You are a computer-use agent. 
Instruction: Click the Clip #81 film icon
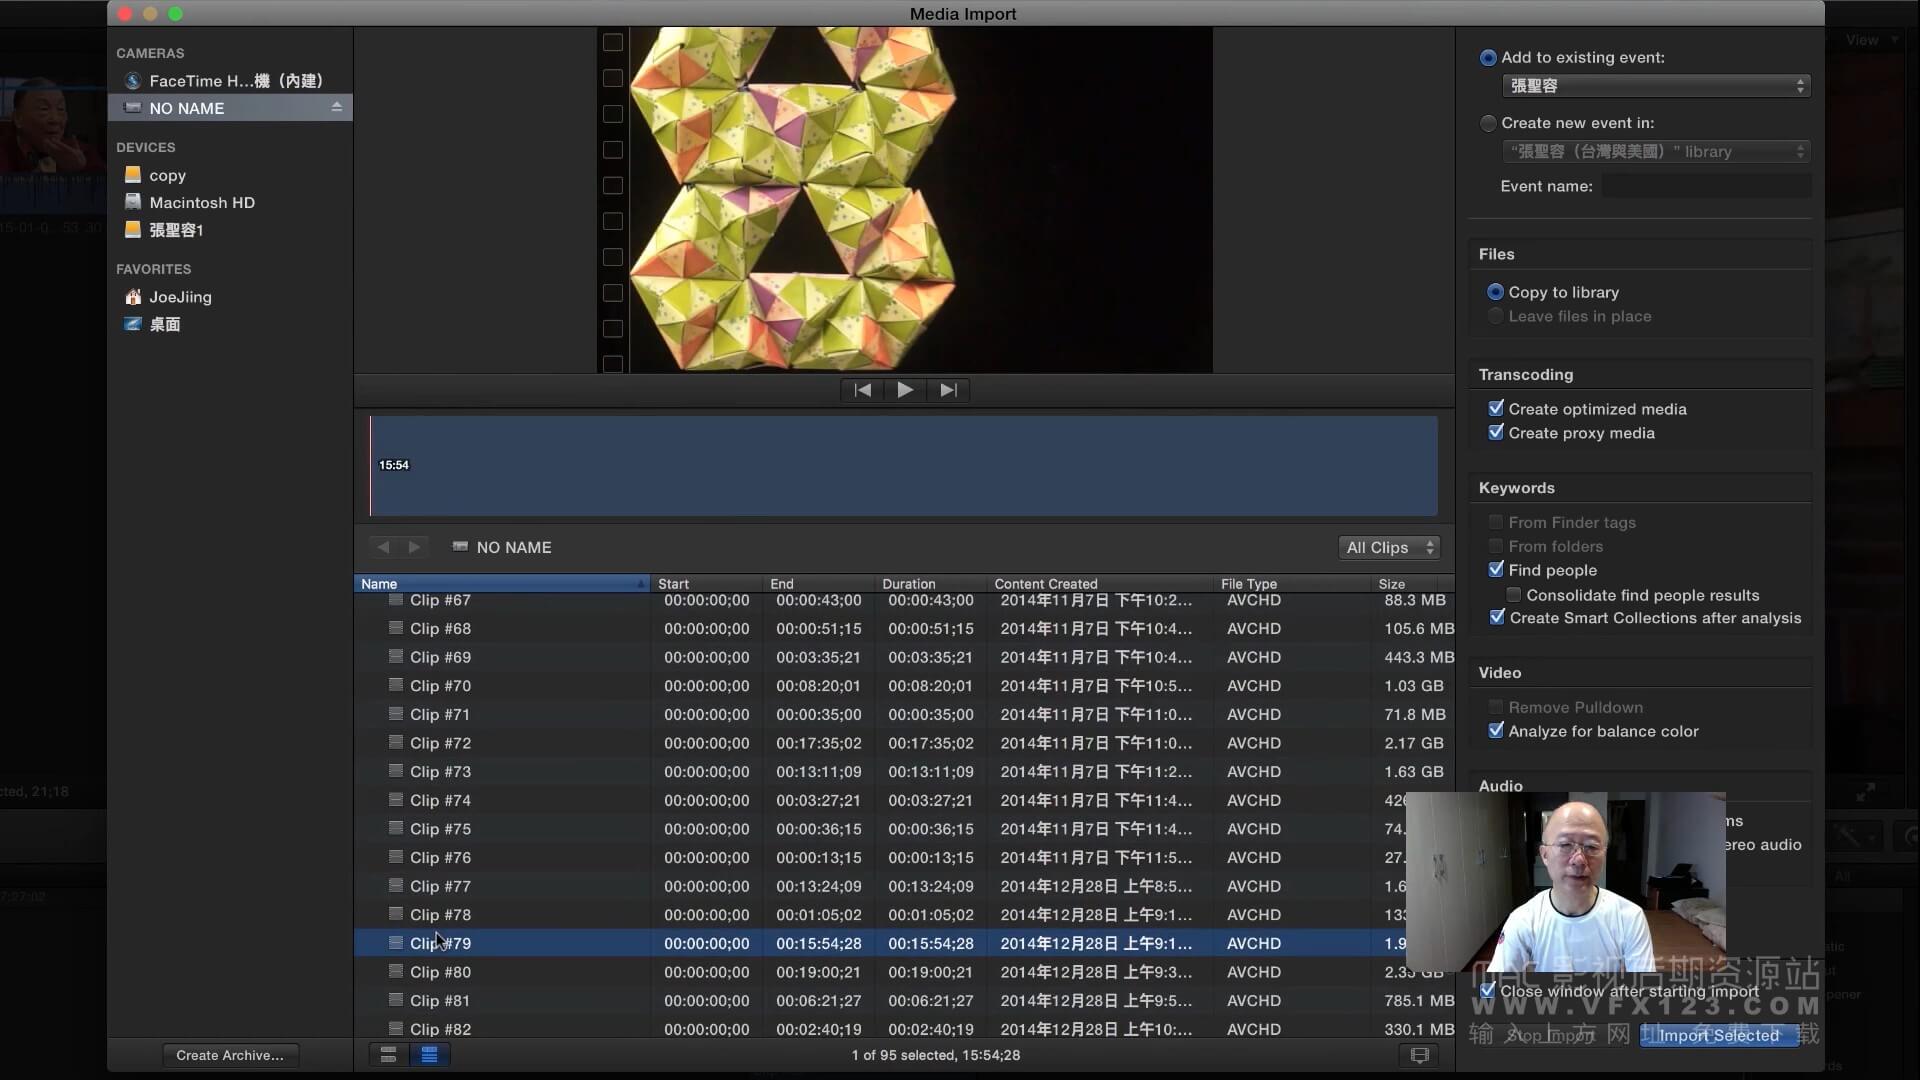click(x=396, y=1000)
